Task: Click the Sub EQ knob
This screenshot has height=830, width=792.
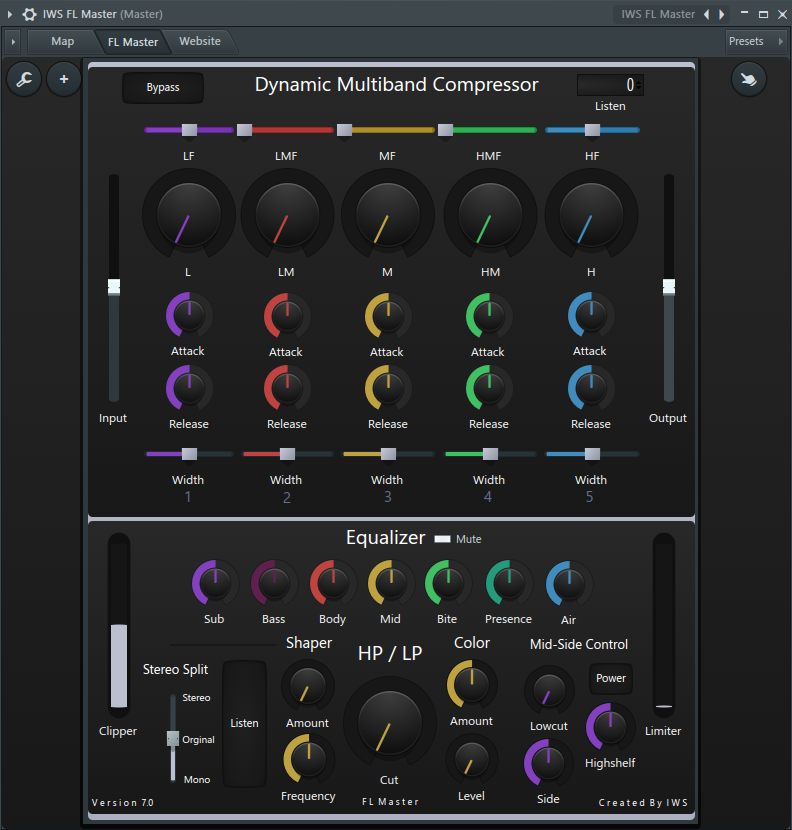Action: coord(215,583)
